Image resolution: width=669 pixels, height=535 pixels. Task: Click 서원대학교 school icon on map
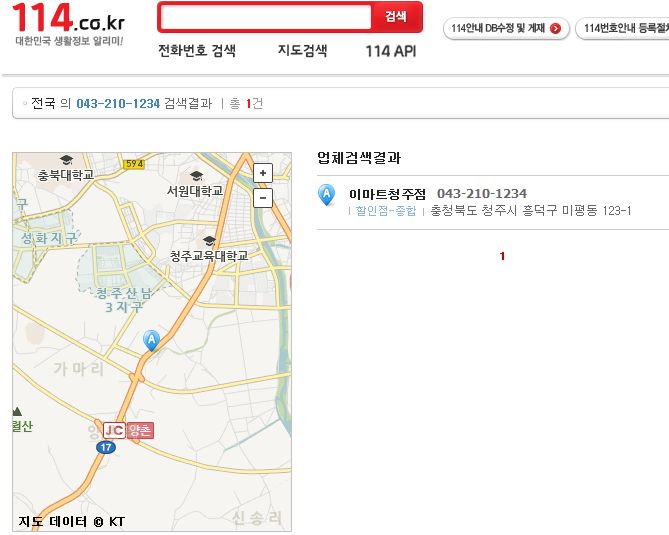pos(196,175)
